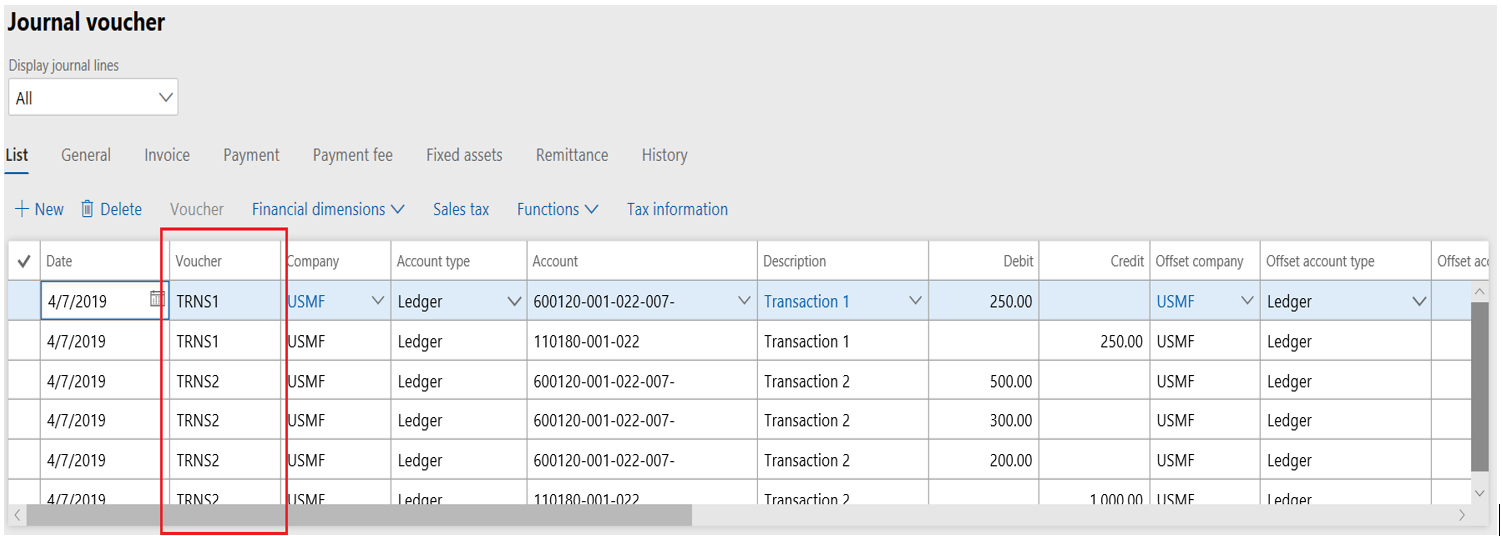This screenshot has width=1502, height=536.
Task: Click the select-all checkmark column header
Action: [24, 262]
